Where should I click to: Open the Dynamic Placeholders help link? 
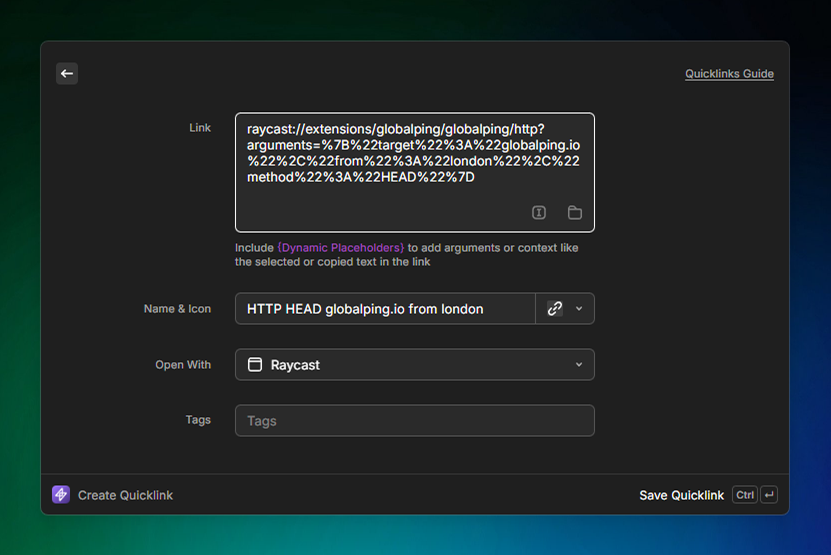tap(340, 248)
